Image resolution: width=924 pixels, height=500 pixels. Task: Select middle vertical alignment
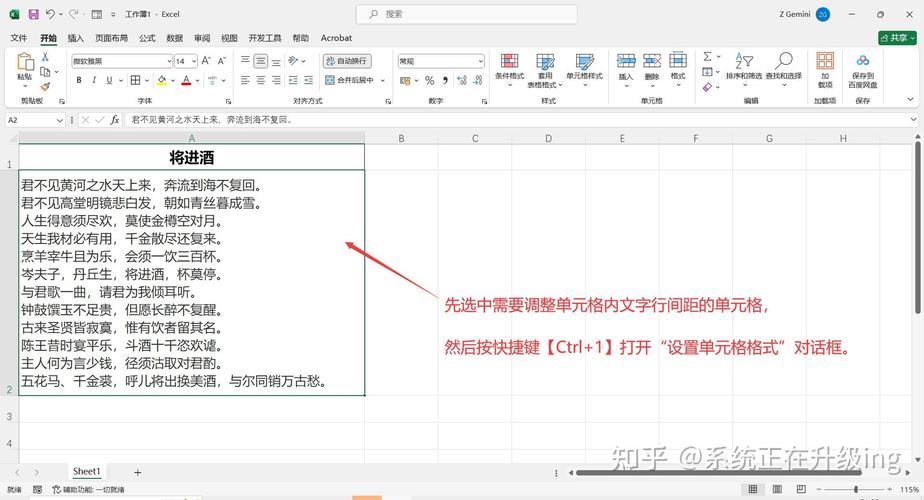tap(260, 61)
